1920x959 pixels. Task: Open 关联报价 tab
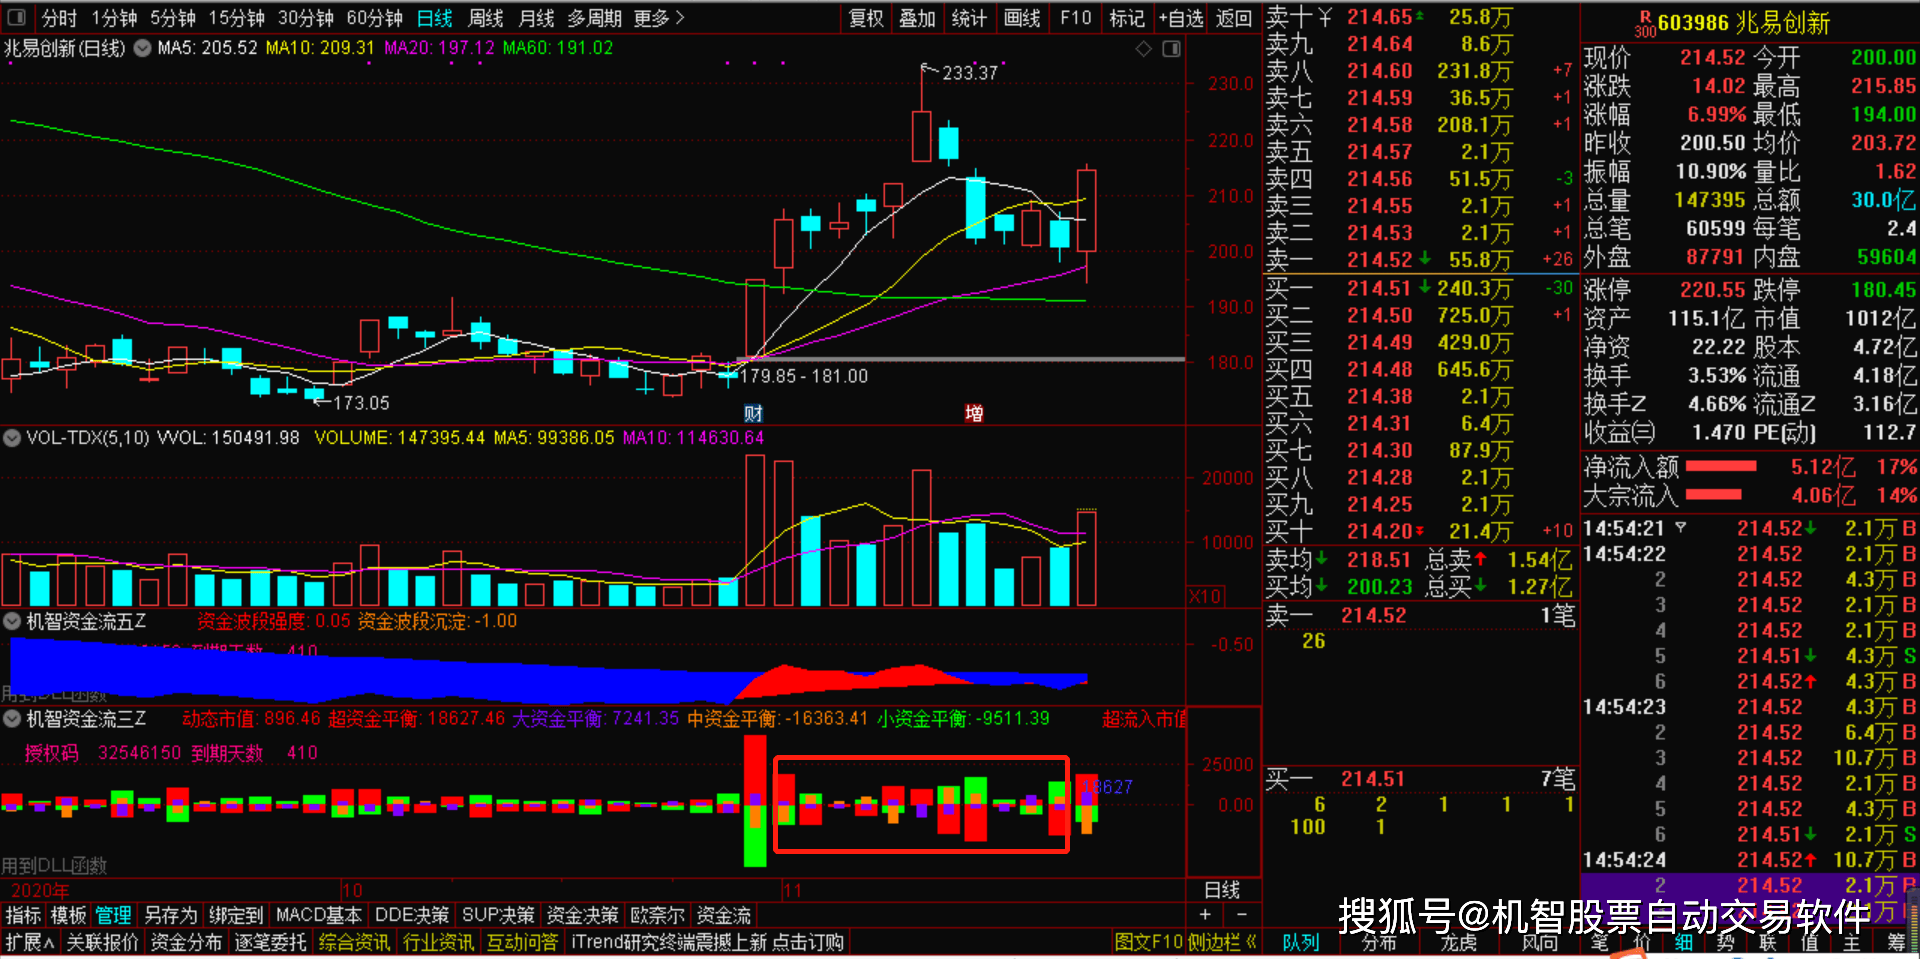click(102, 942)
